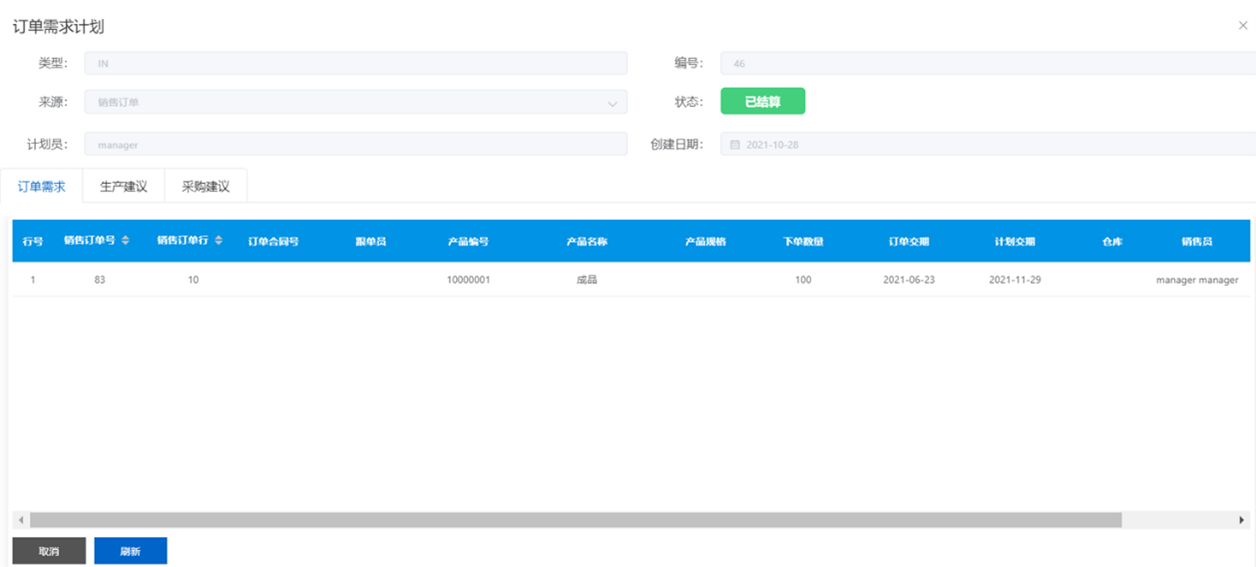
Task: Open the 创建日期 date picker field
Action: click(988, 144)
